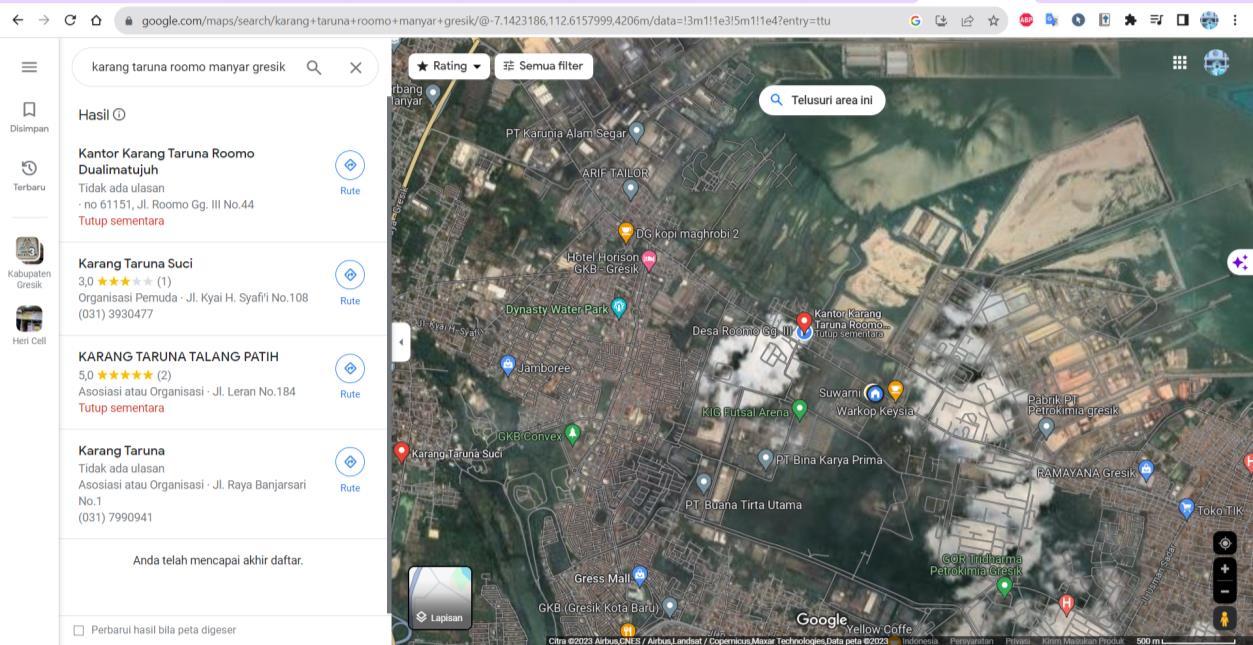Screen dimensions: 1253x645
Task: Click the my location button
Action: (x=1224, y=543)
